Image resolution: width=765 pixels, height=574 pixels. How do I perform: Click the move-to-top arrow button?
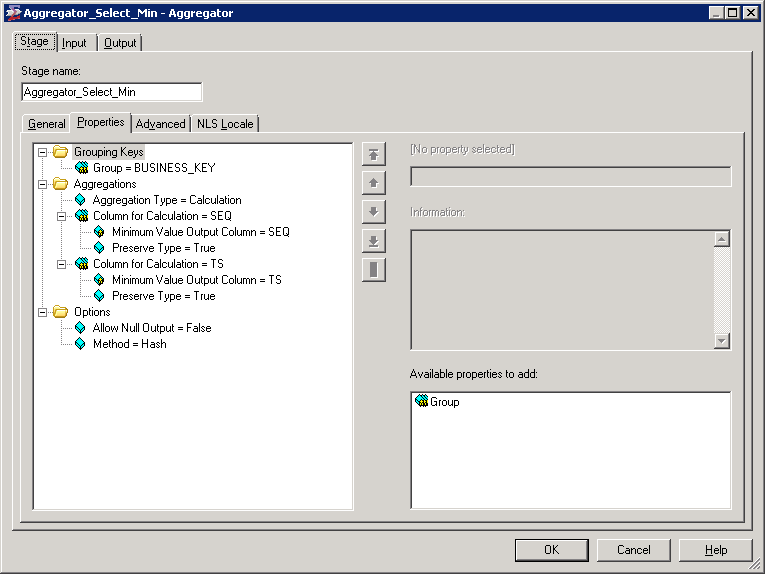(x=374, y=155)
